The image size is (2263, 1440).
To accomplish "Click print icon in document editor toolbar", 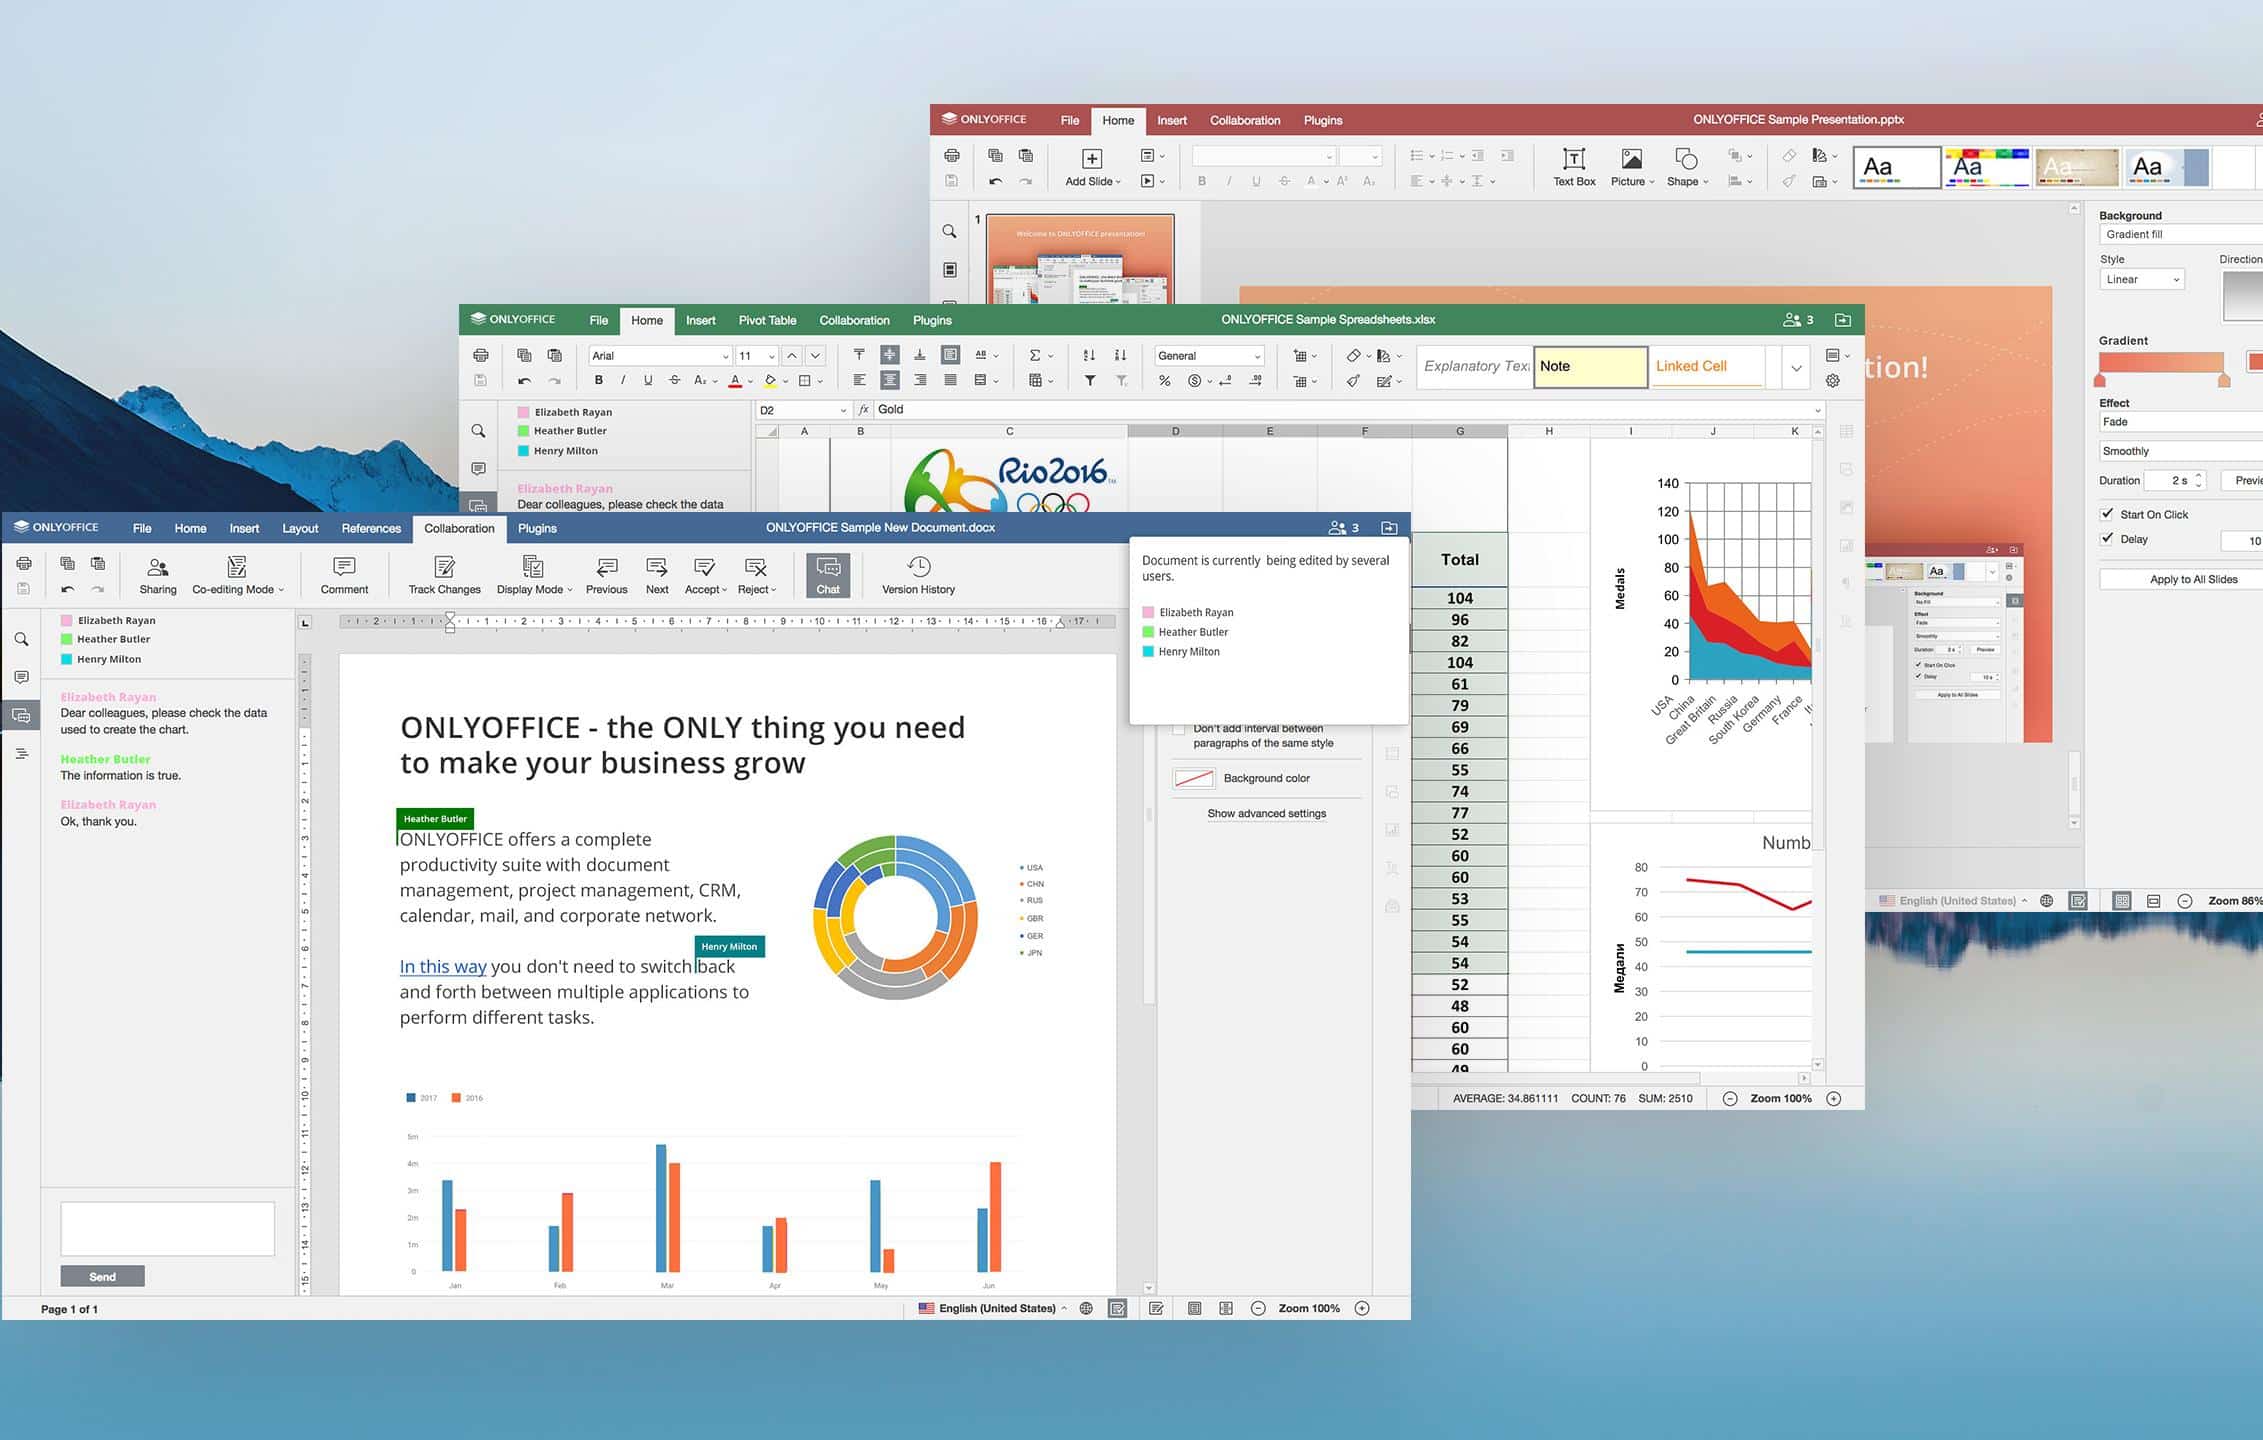I will tap(24, 564).
